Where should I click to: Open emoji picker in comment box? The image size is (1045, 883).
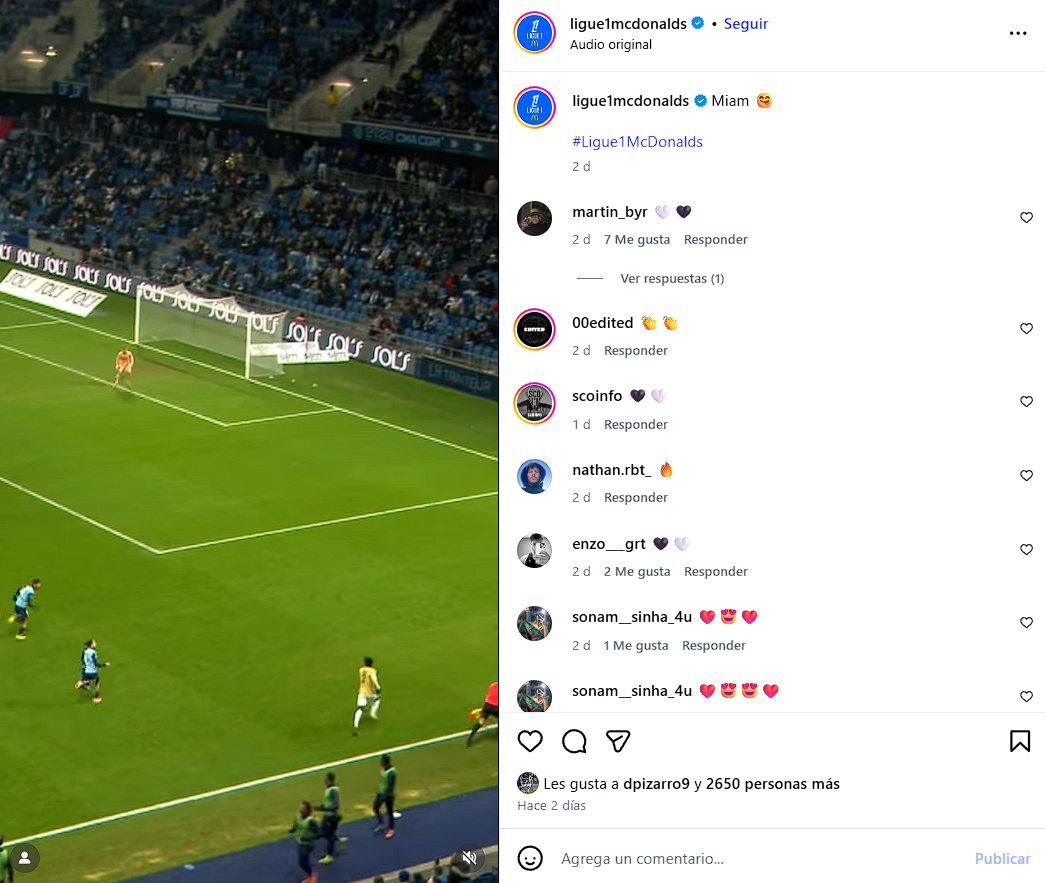(x=530, y=858)
